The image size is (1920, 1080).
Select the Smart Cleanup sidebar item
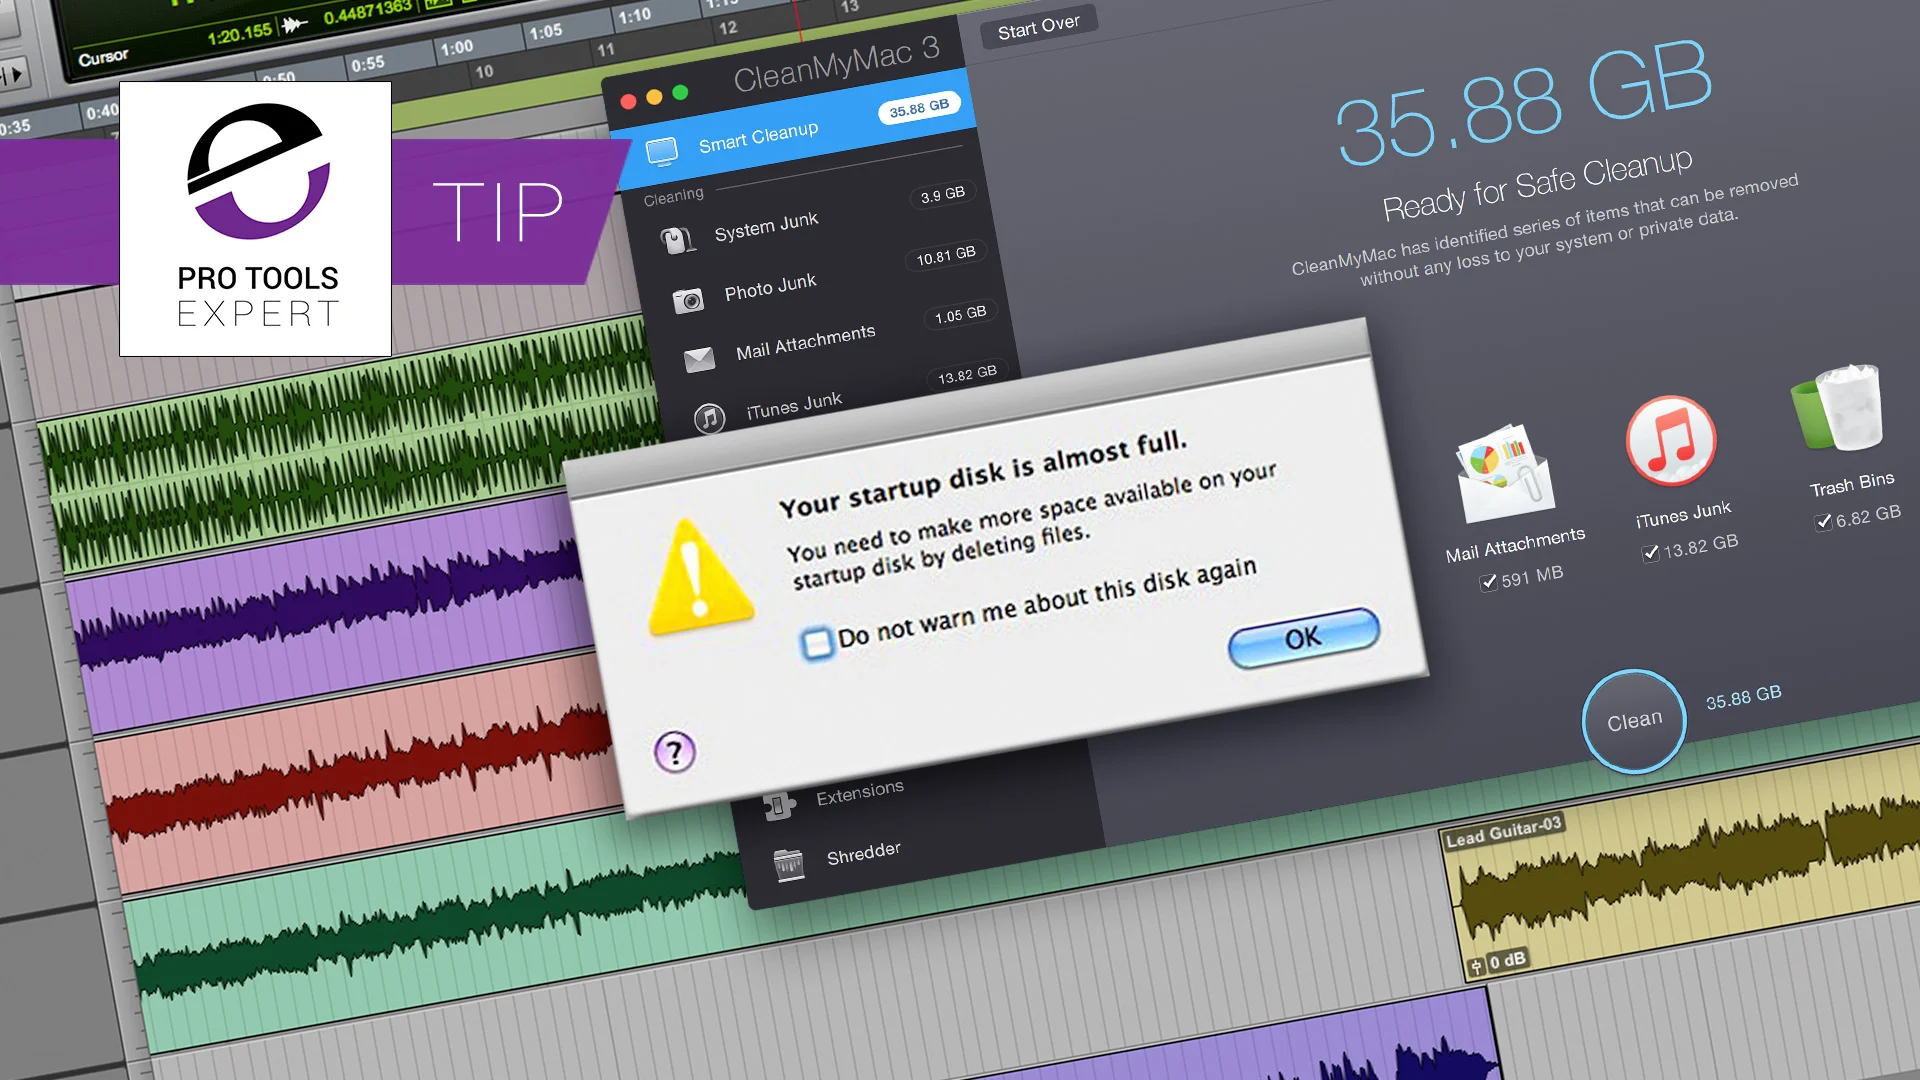(758, 137)
